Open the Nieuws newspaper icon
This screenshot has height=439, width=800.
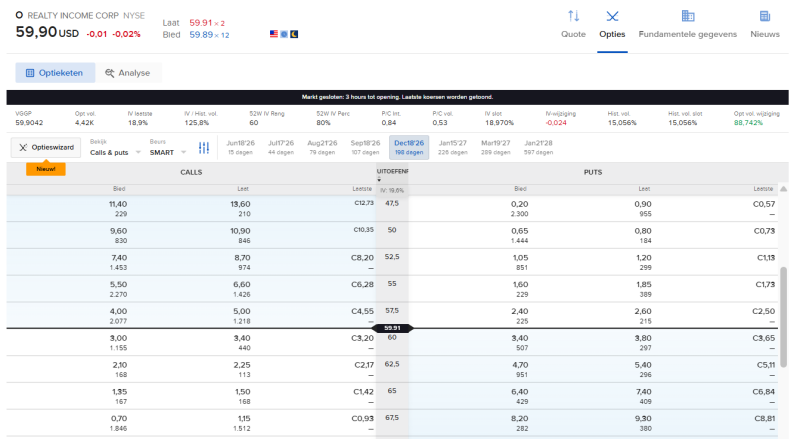(x=765, y=16)
